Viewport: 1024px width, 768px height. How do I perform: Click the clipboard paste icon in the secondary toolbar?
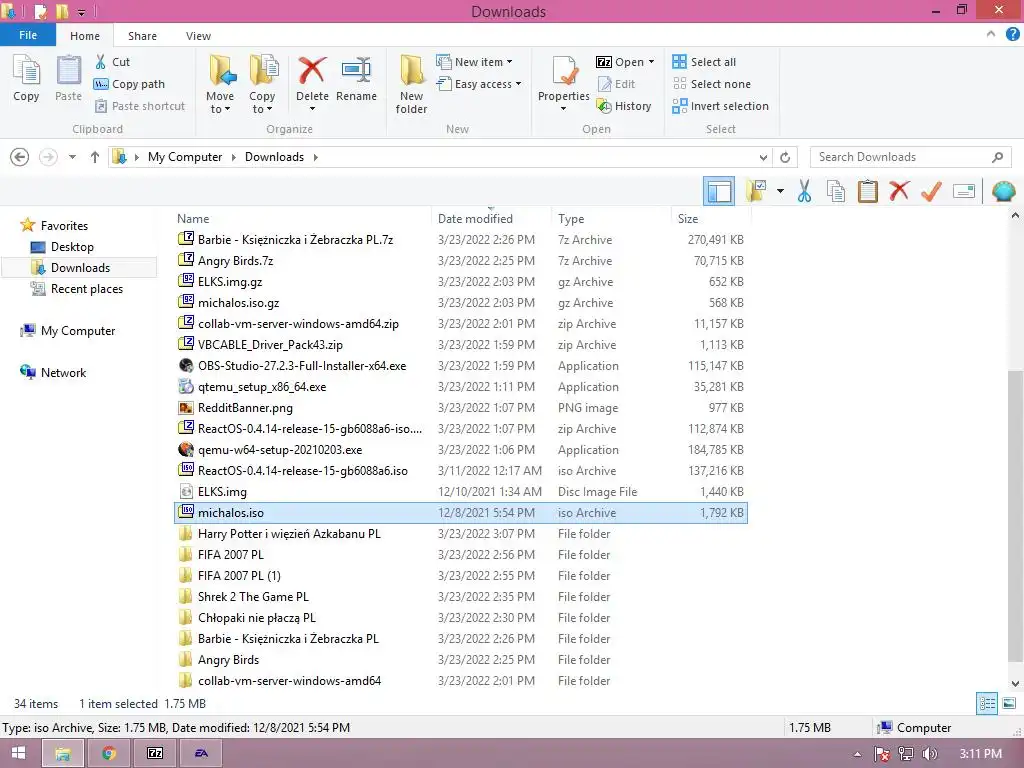tap(867, 191)
